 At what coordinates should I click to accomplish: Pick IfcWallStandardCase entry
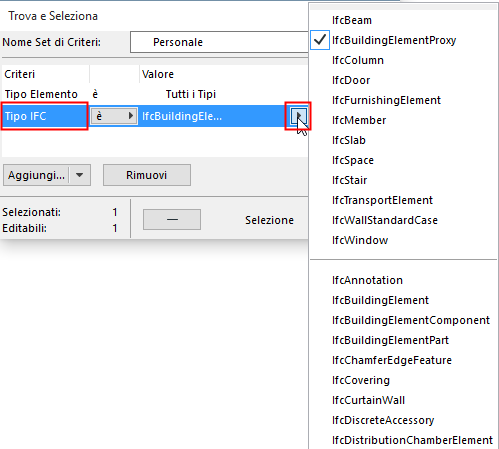pos(403,220)
